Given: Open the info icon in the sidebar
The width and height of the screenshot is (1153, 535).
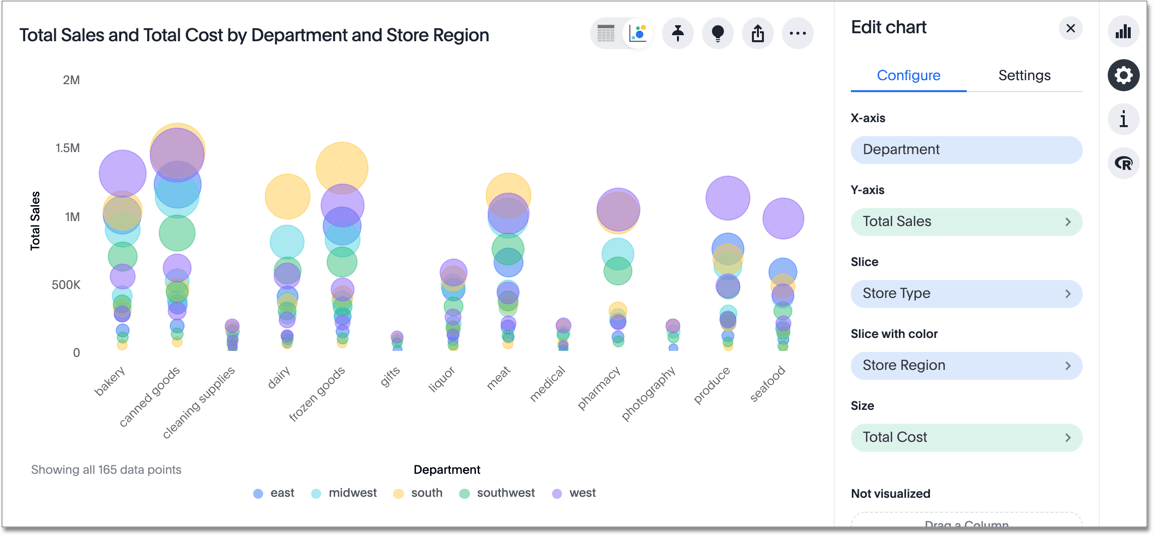Looking at the screenshot, I should pos(1123,120).
